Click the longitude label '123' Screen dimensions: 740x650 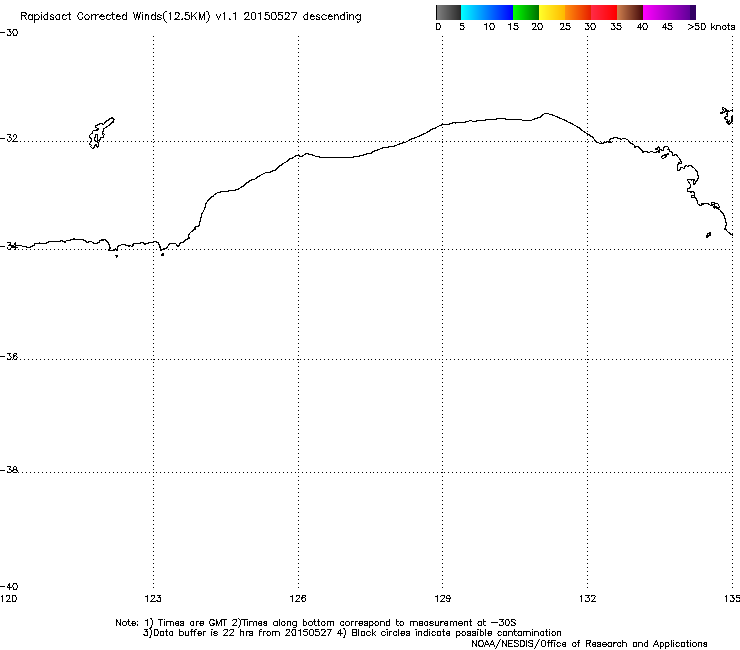coord(153,599)
